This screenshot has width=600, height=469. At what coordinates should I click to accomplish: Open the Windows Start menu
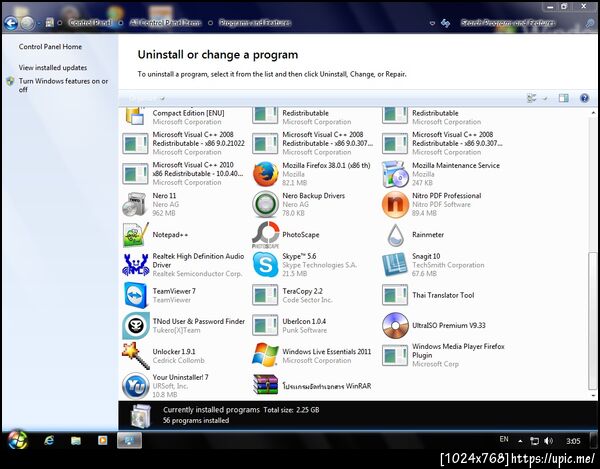pyautogui.click(x=17, y=440)
